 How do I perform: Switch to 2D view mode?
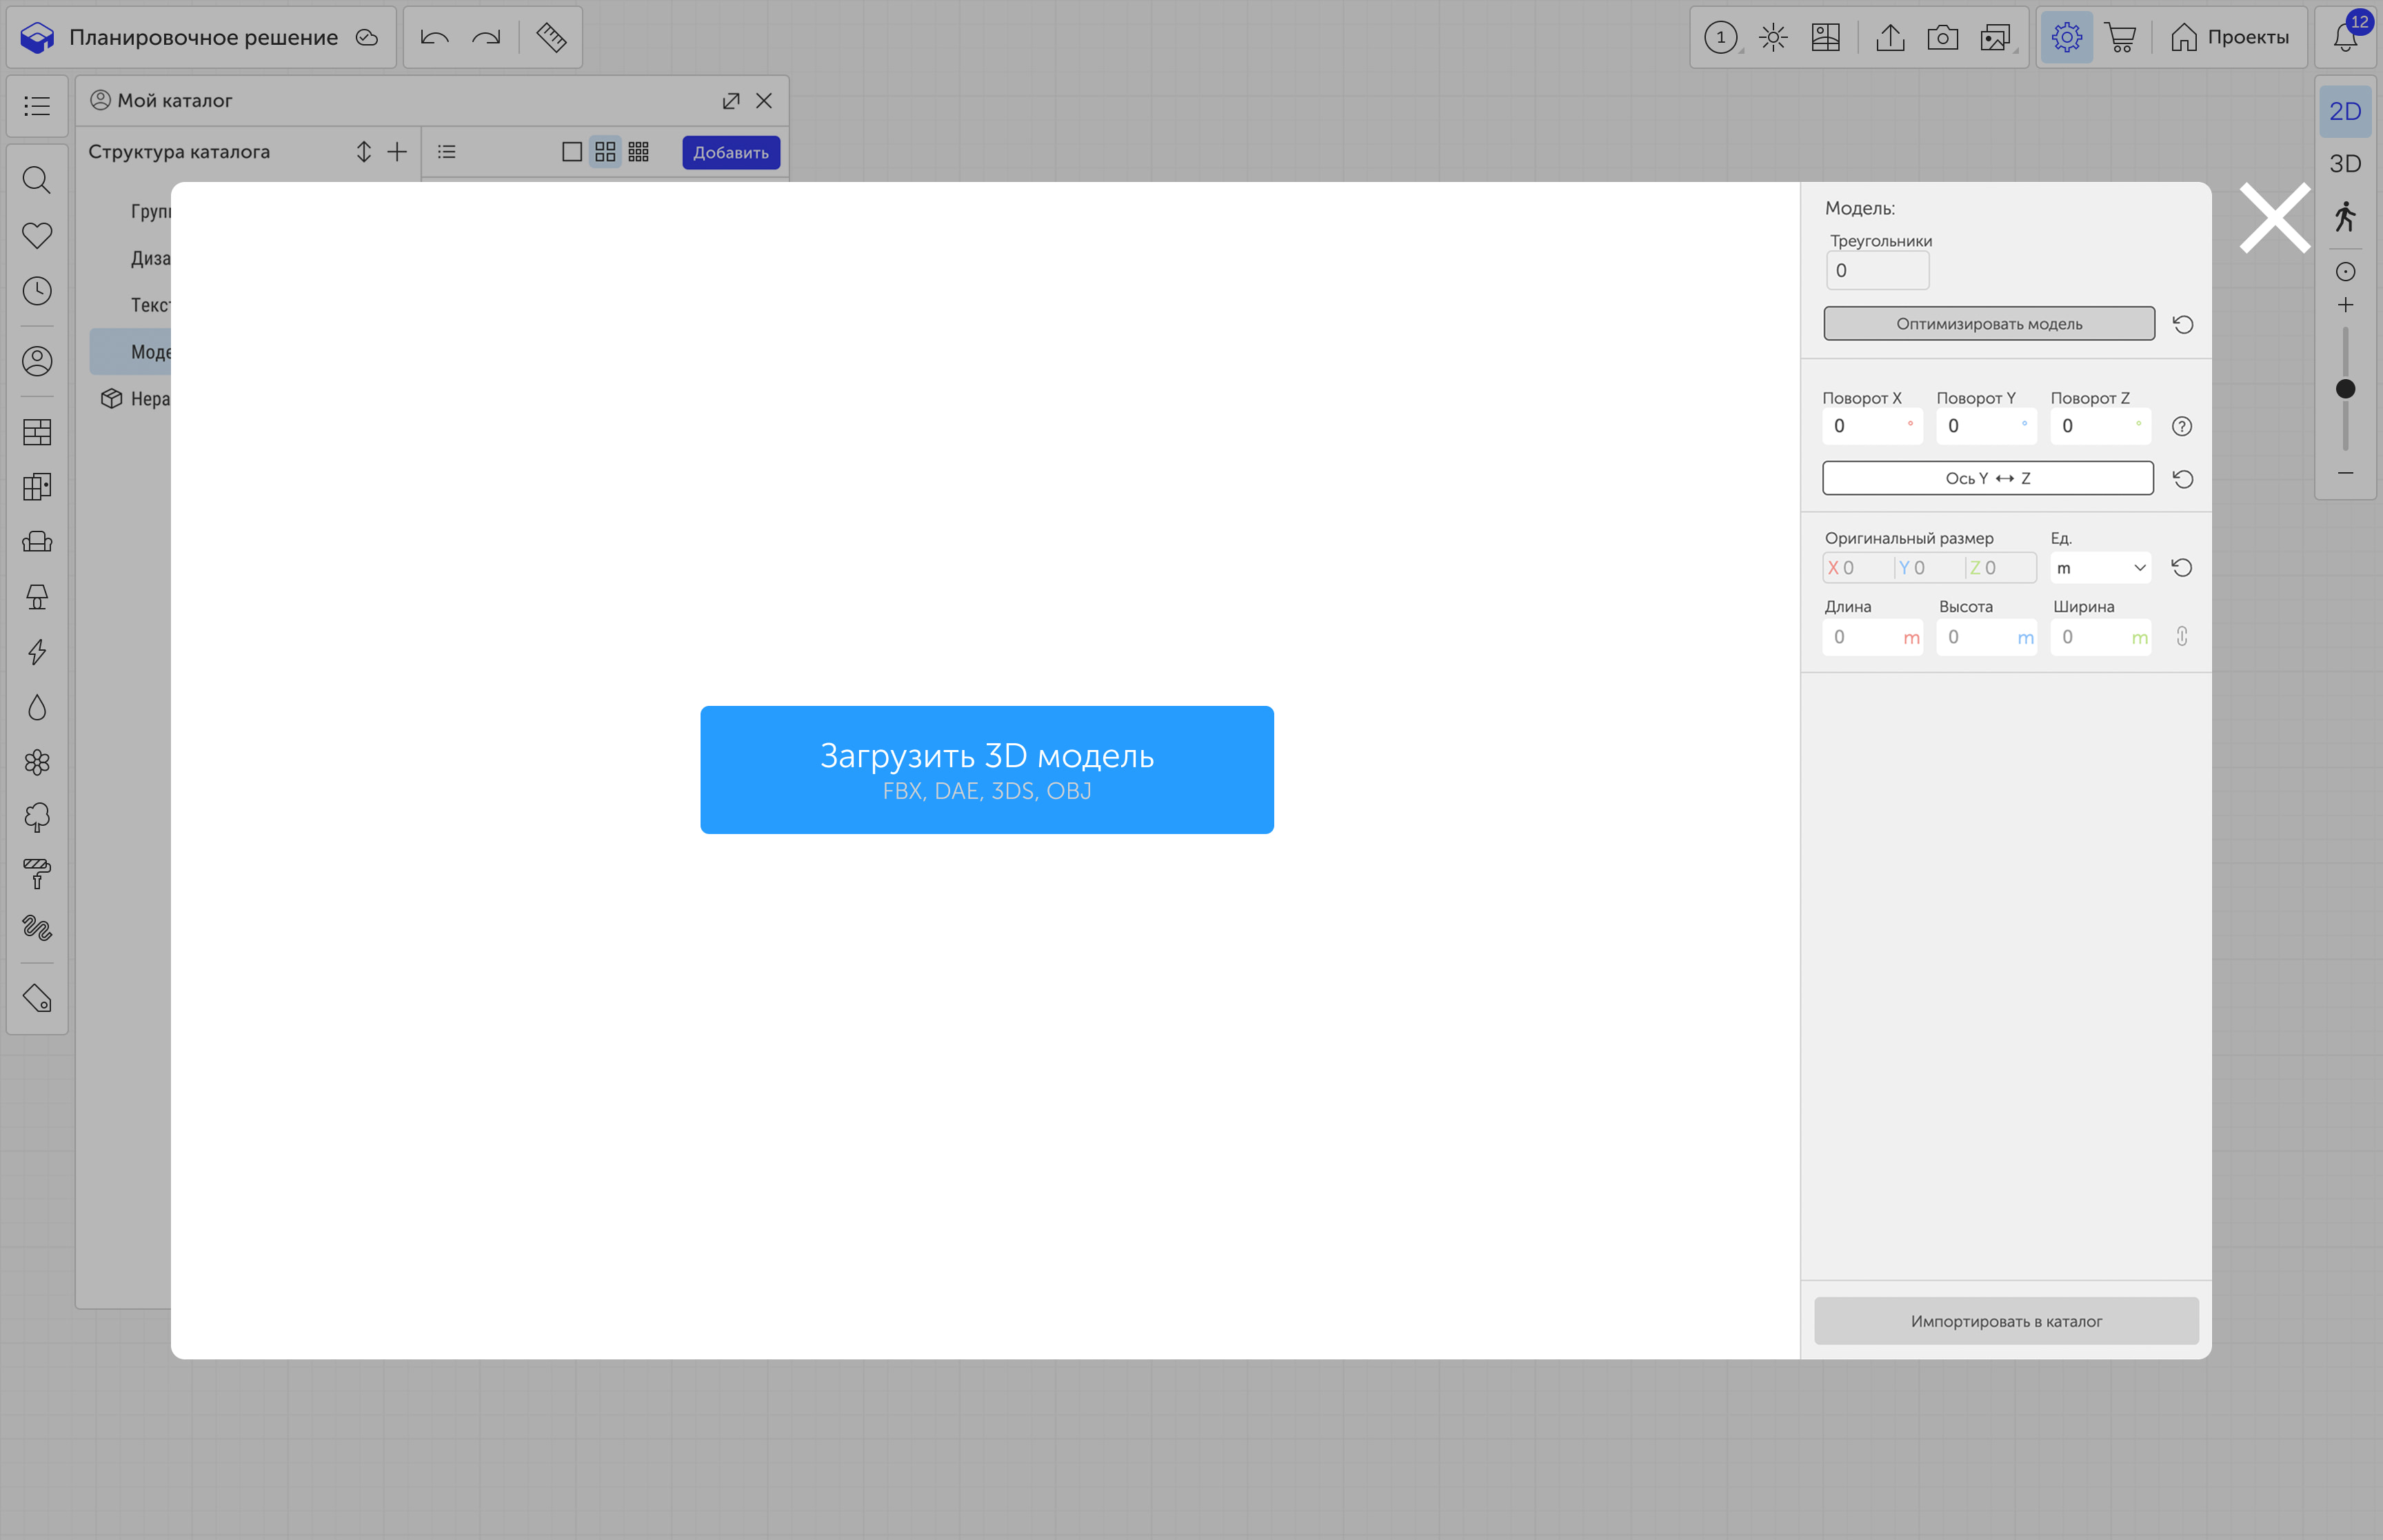tap(2344, 111)
